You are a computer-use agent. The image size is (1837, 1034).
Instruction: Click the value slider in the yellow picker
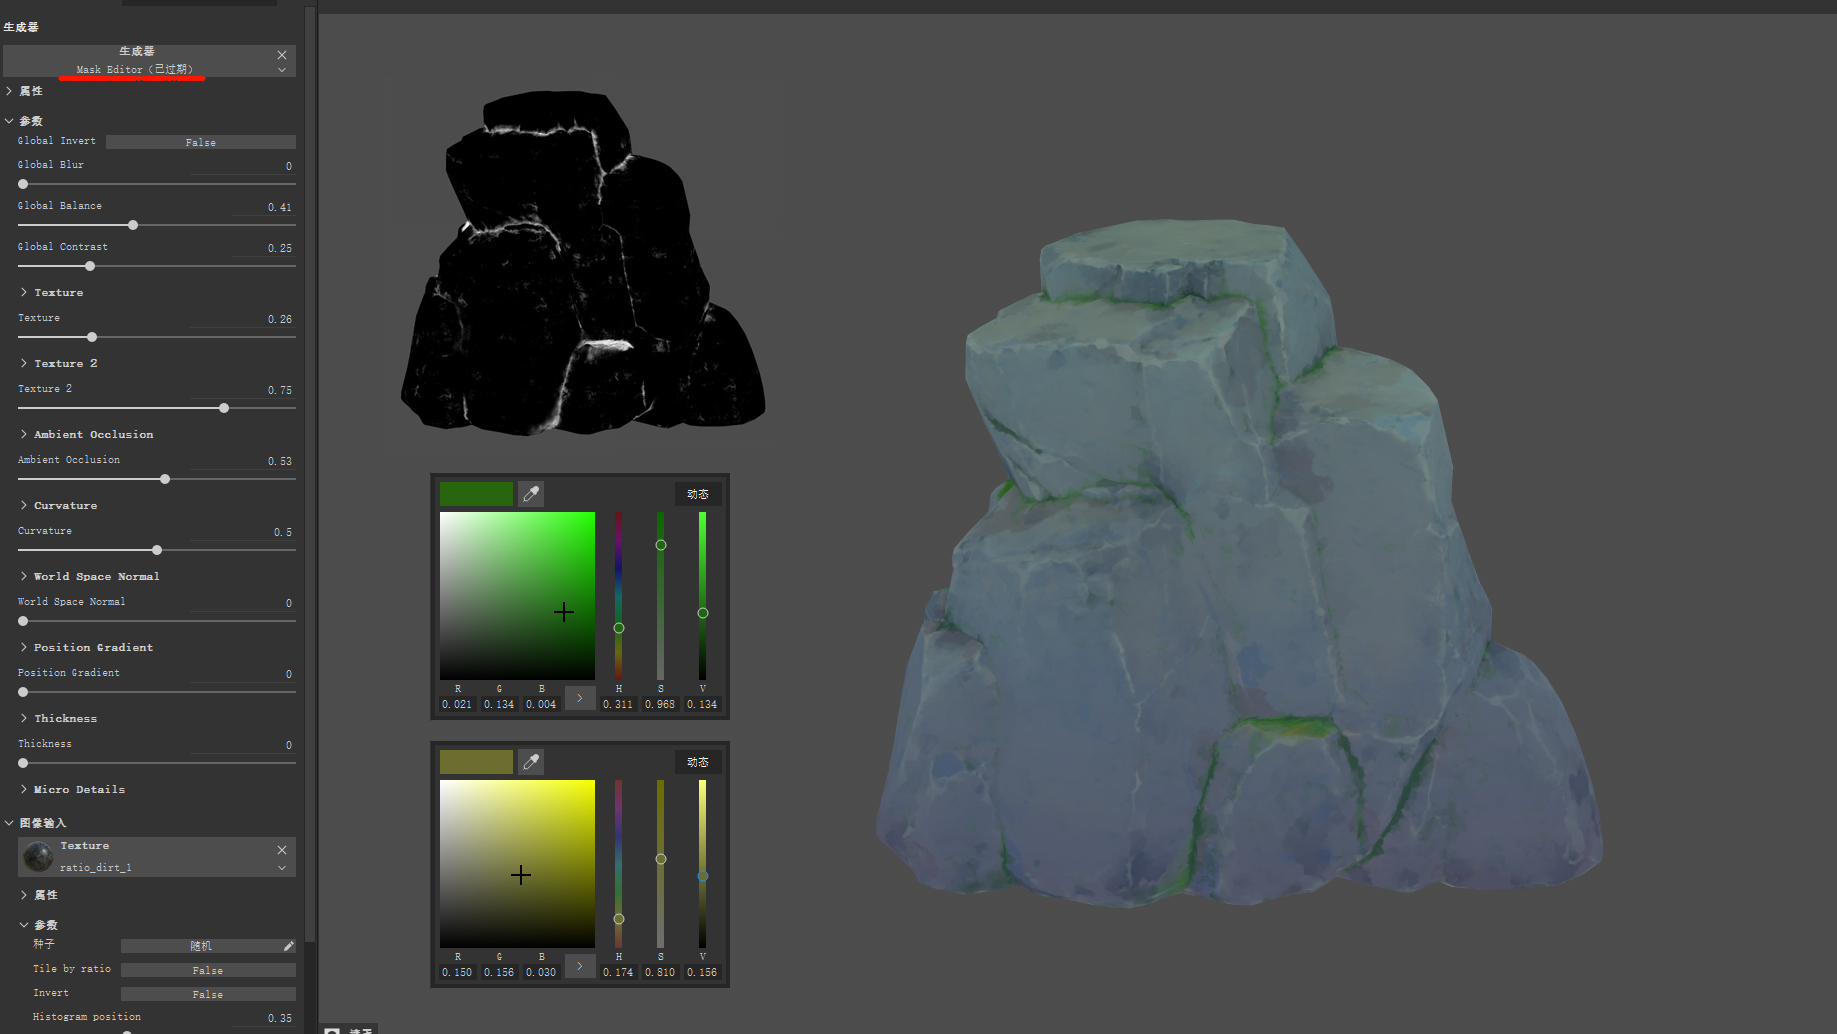tap(703, 864)
